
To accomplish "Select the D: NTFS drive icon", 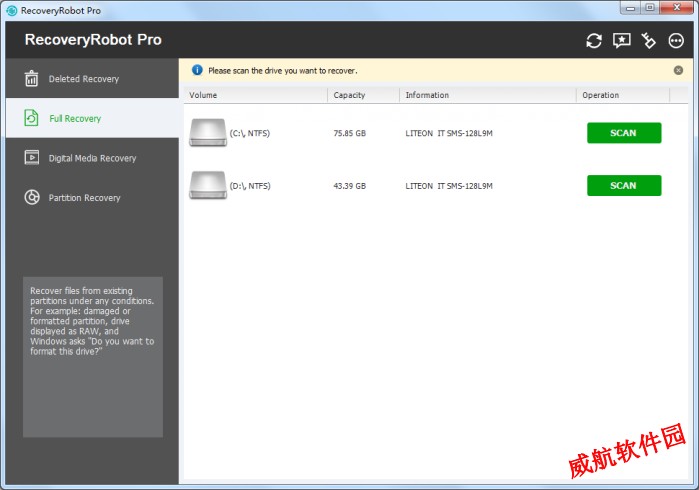I will (207, 185).
